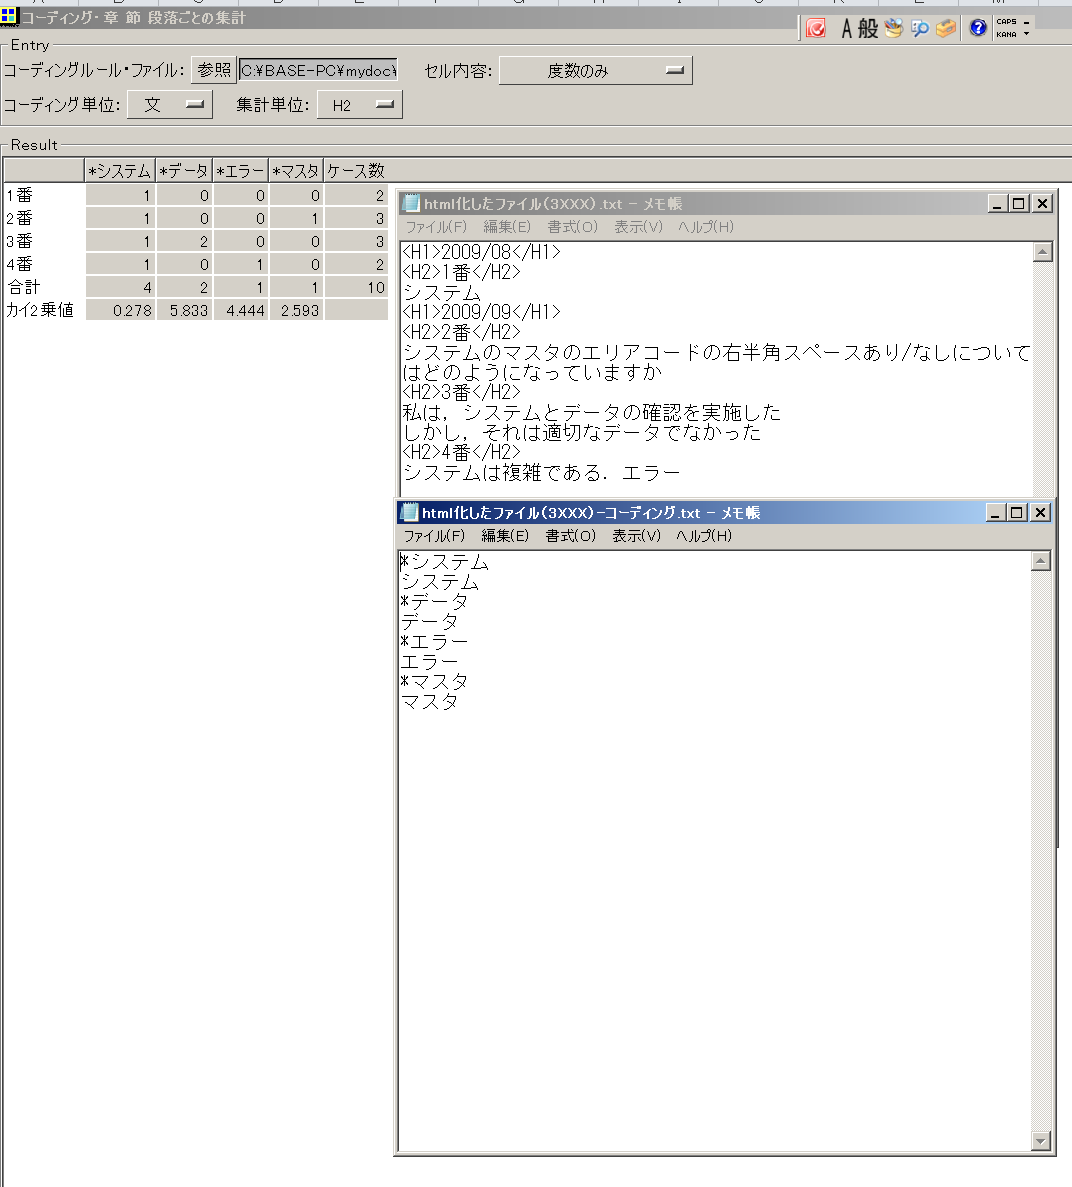Click the chi-square value 5.833 cell
Viewport: 1072px width, 1187px height.
pos(184,310)
